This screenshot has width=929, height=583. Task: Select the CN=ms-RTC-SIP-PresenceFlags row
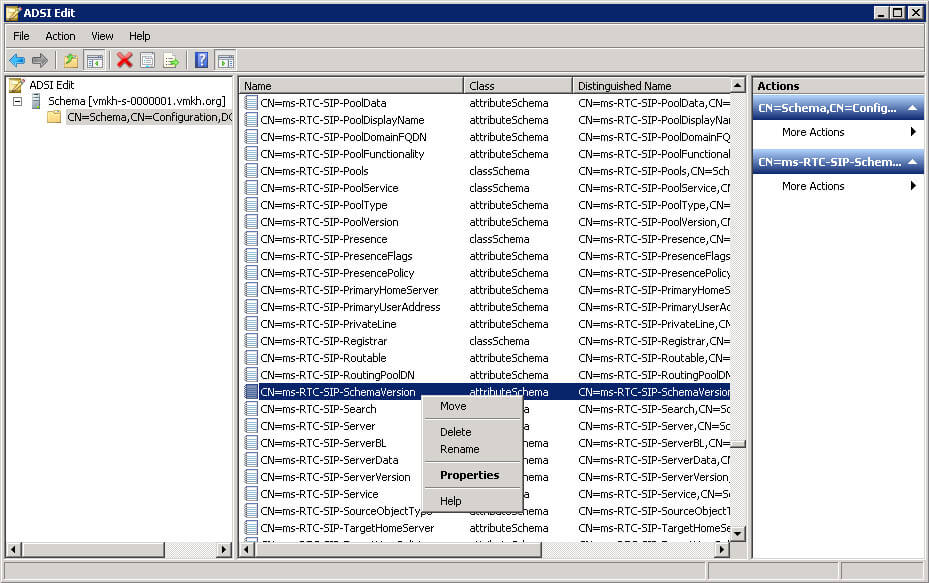tap(486, 257)
